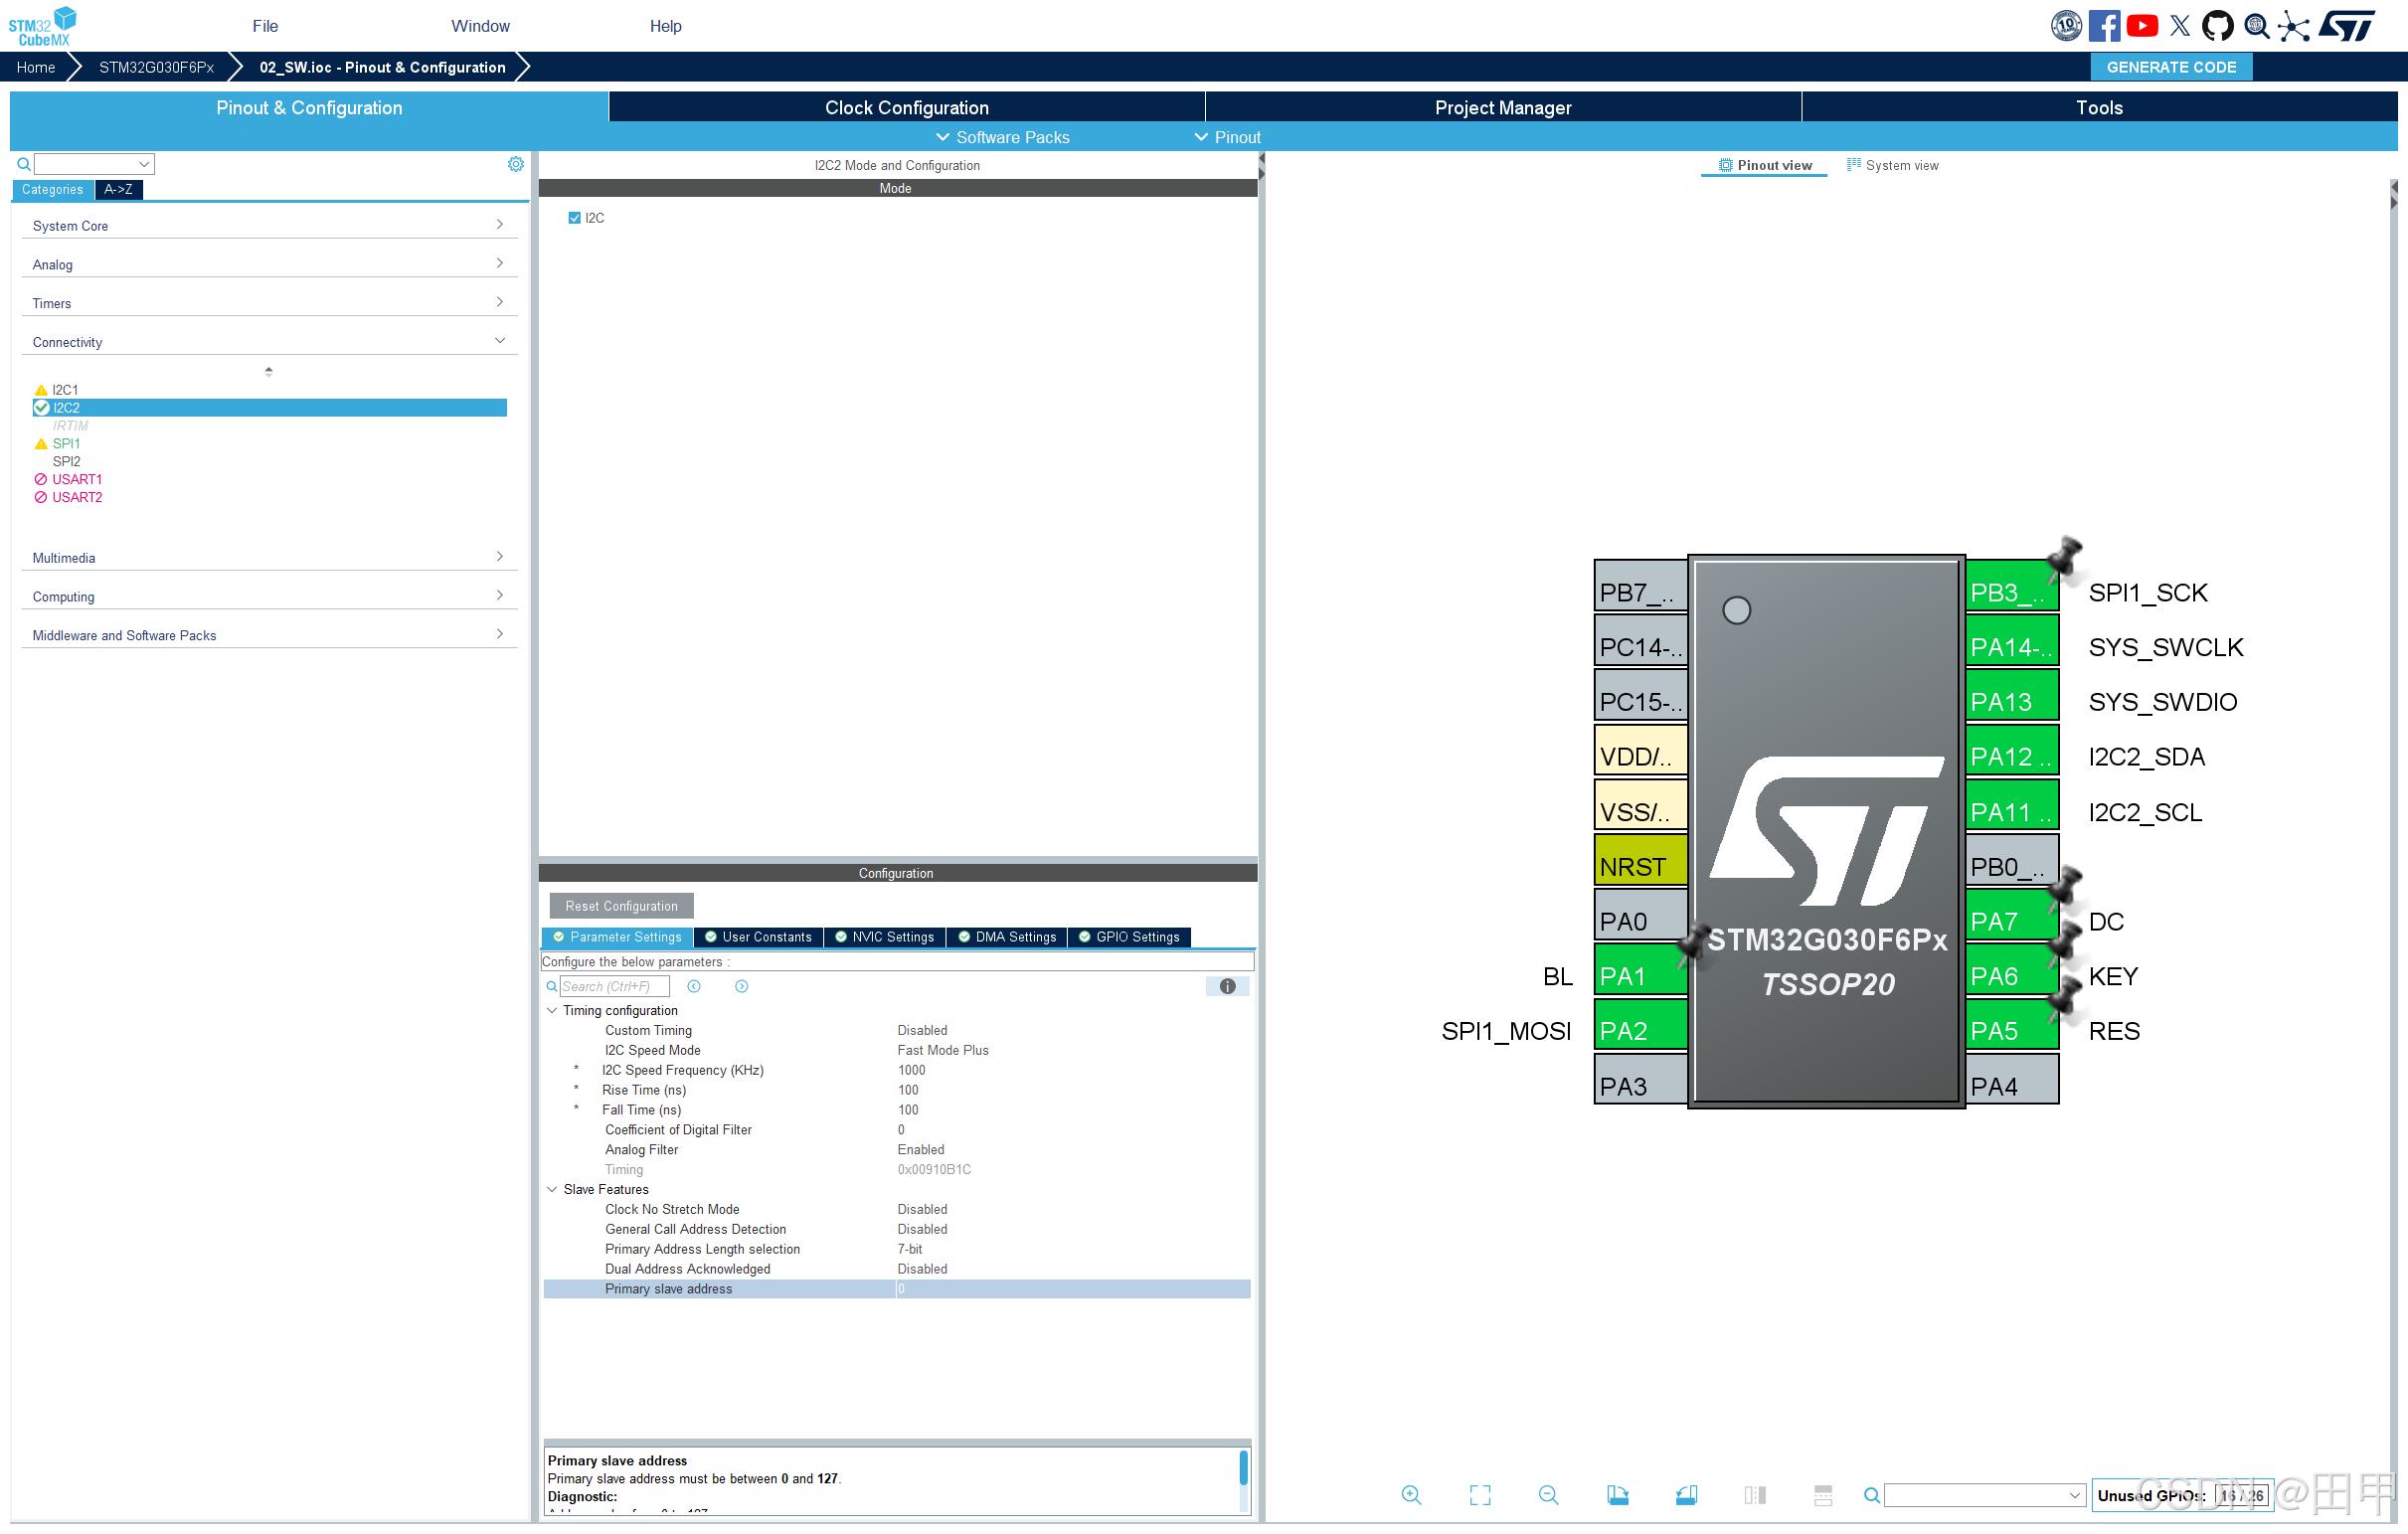The image size is (2408, 1534).
Task: Expand the Multimedia category
Action: pos(269,558)
